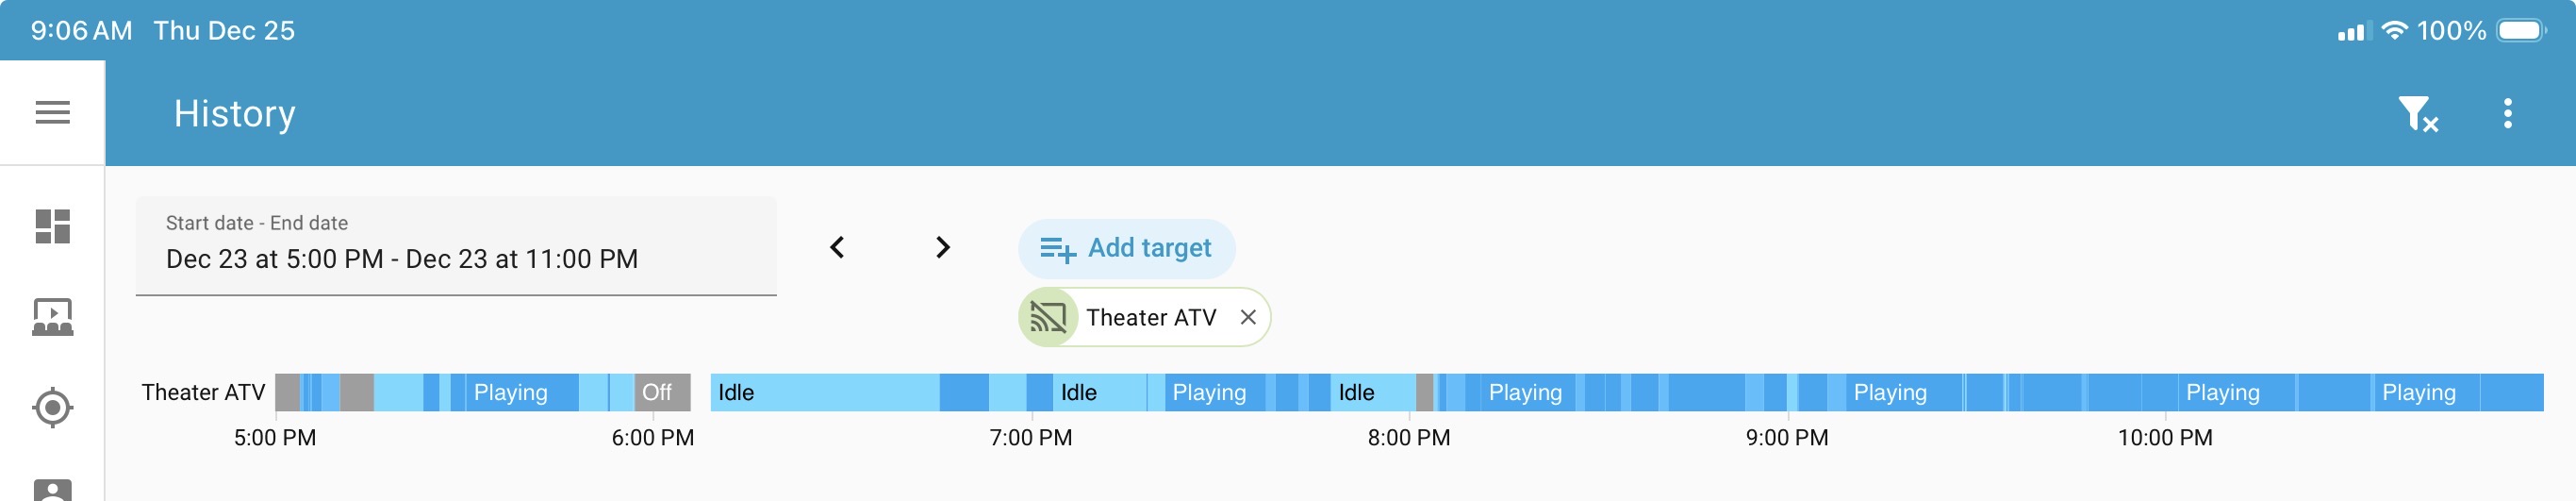The image size is (2576, 501).
Task: Click the History page title
Action: tap(235, 114)
